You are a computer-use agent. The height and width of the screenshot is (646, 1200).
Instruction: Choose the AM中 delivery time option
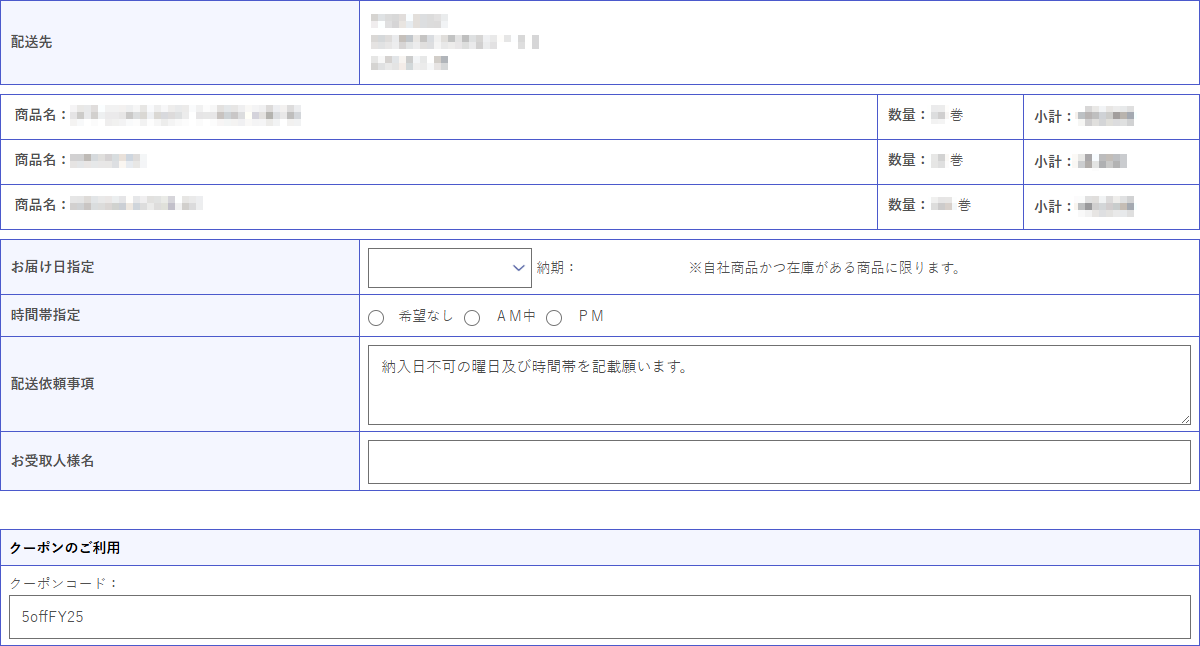[x=471, y=318]
